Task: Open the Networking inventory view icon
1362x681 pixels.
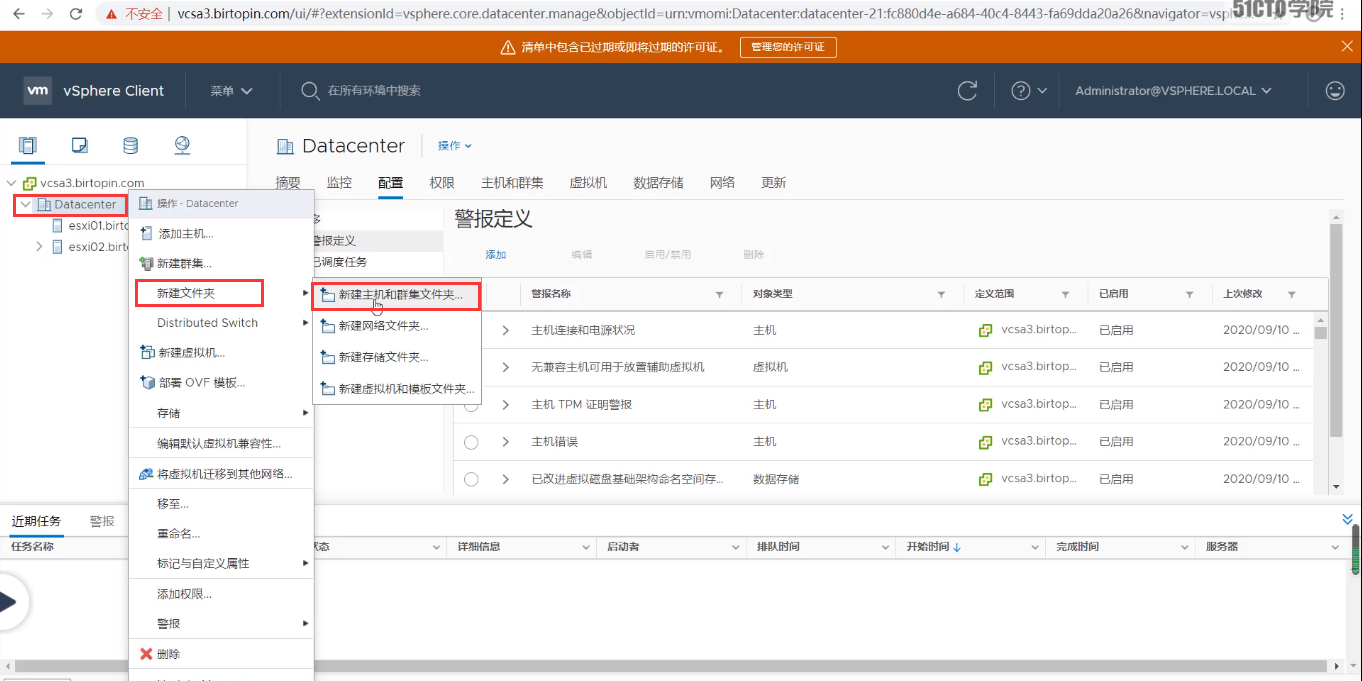Action: (182, 146)
